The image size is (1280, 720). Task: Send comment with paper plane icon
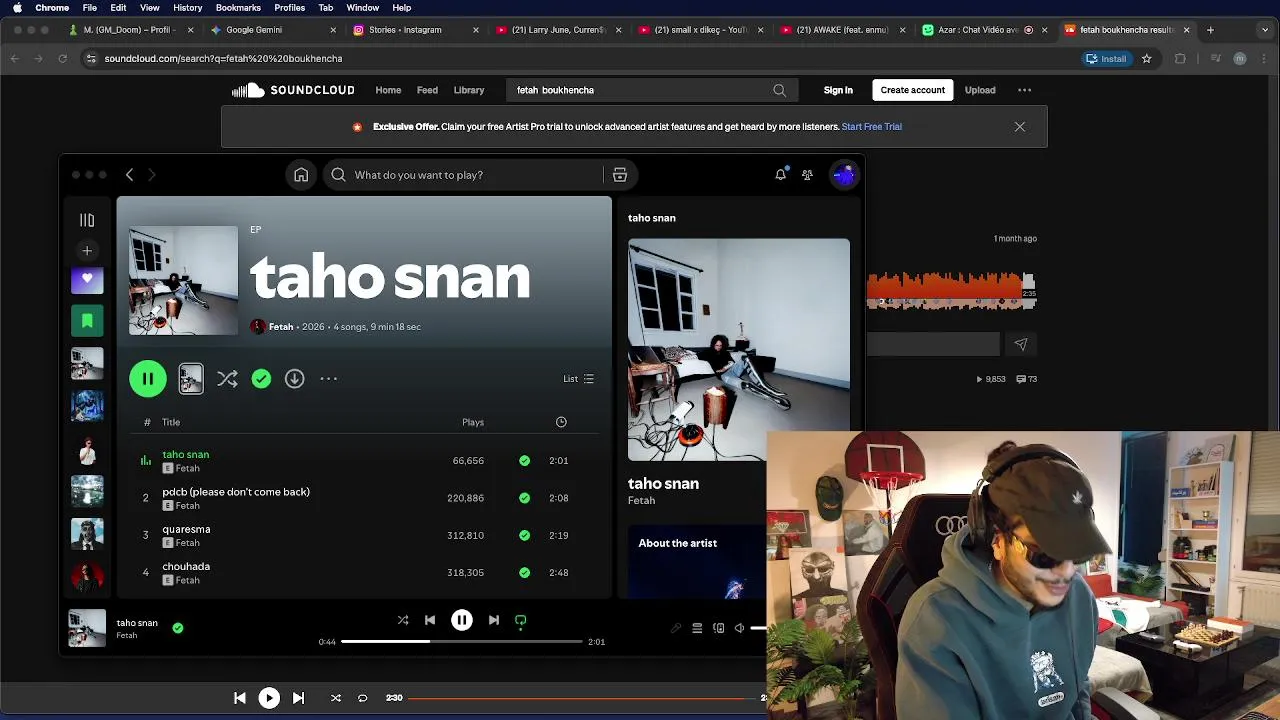point(1021,344)
